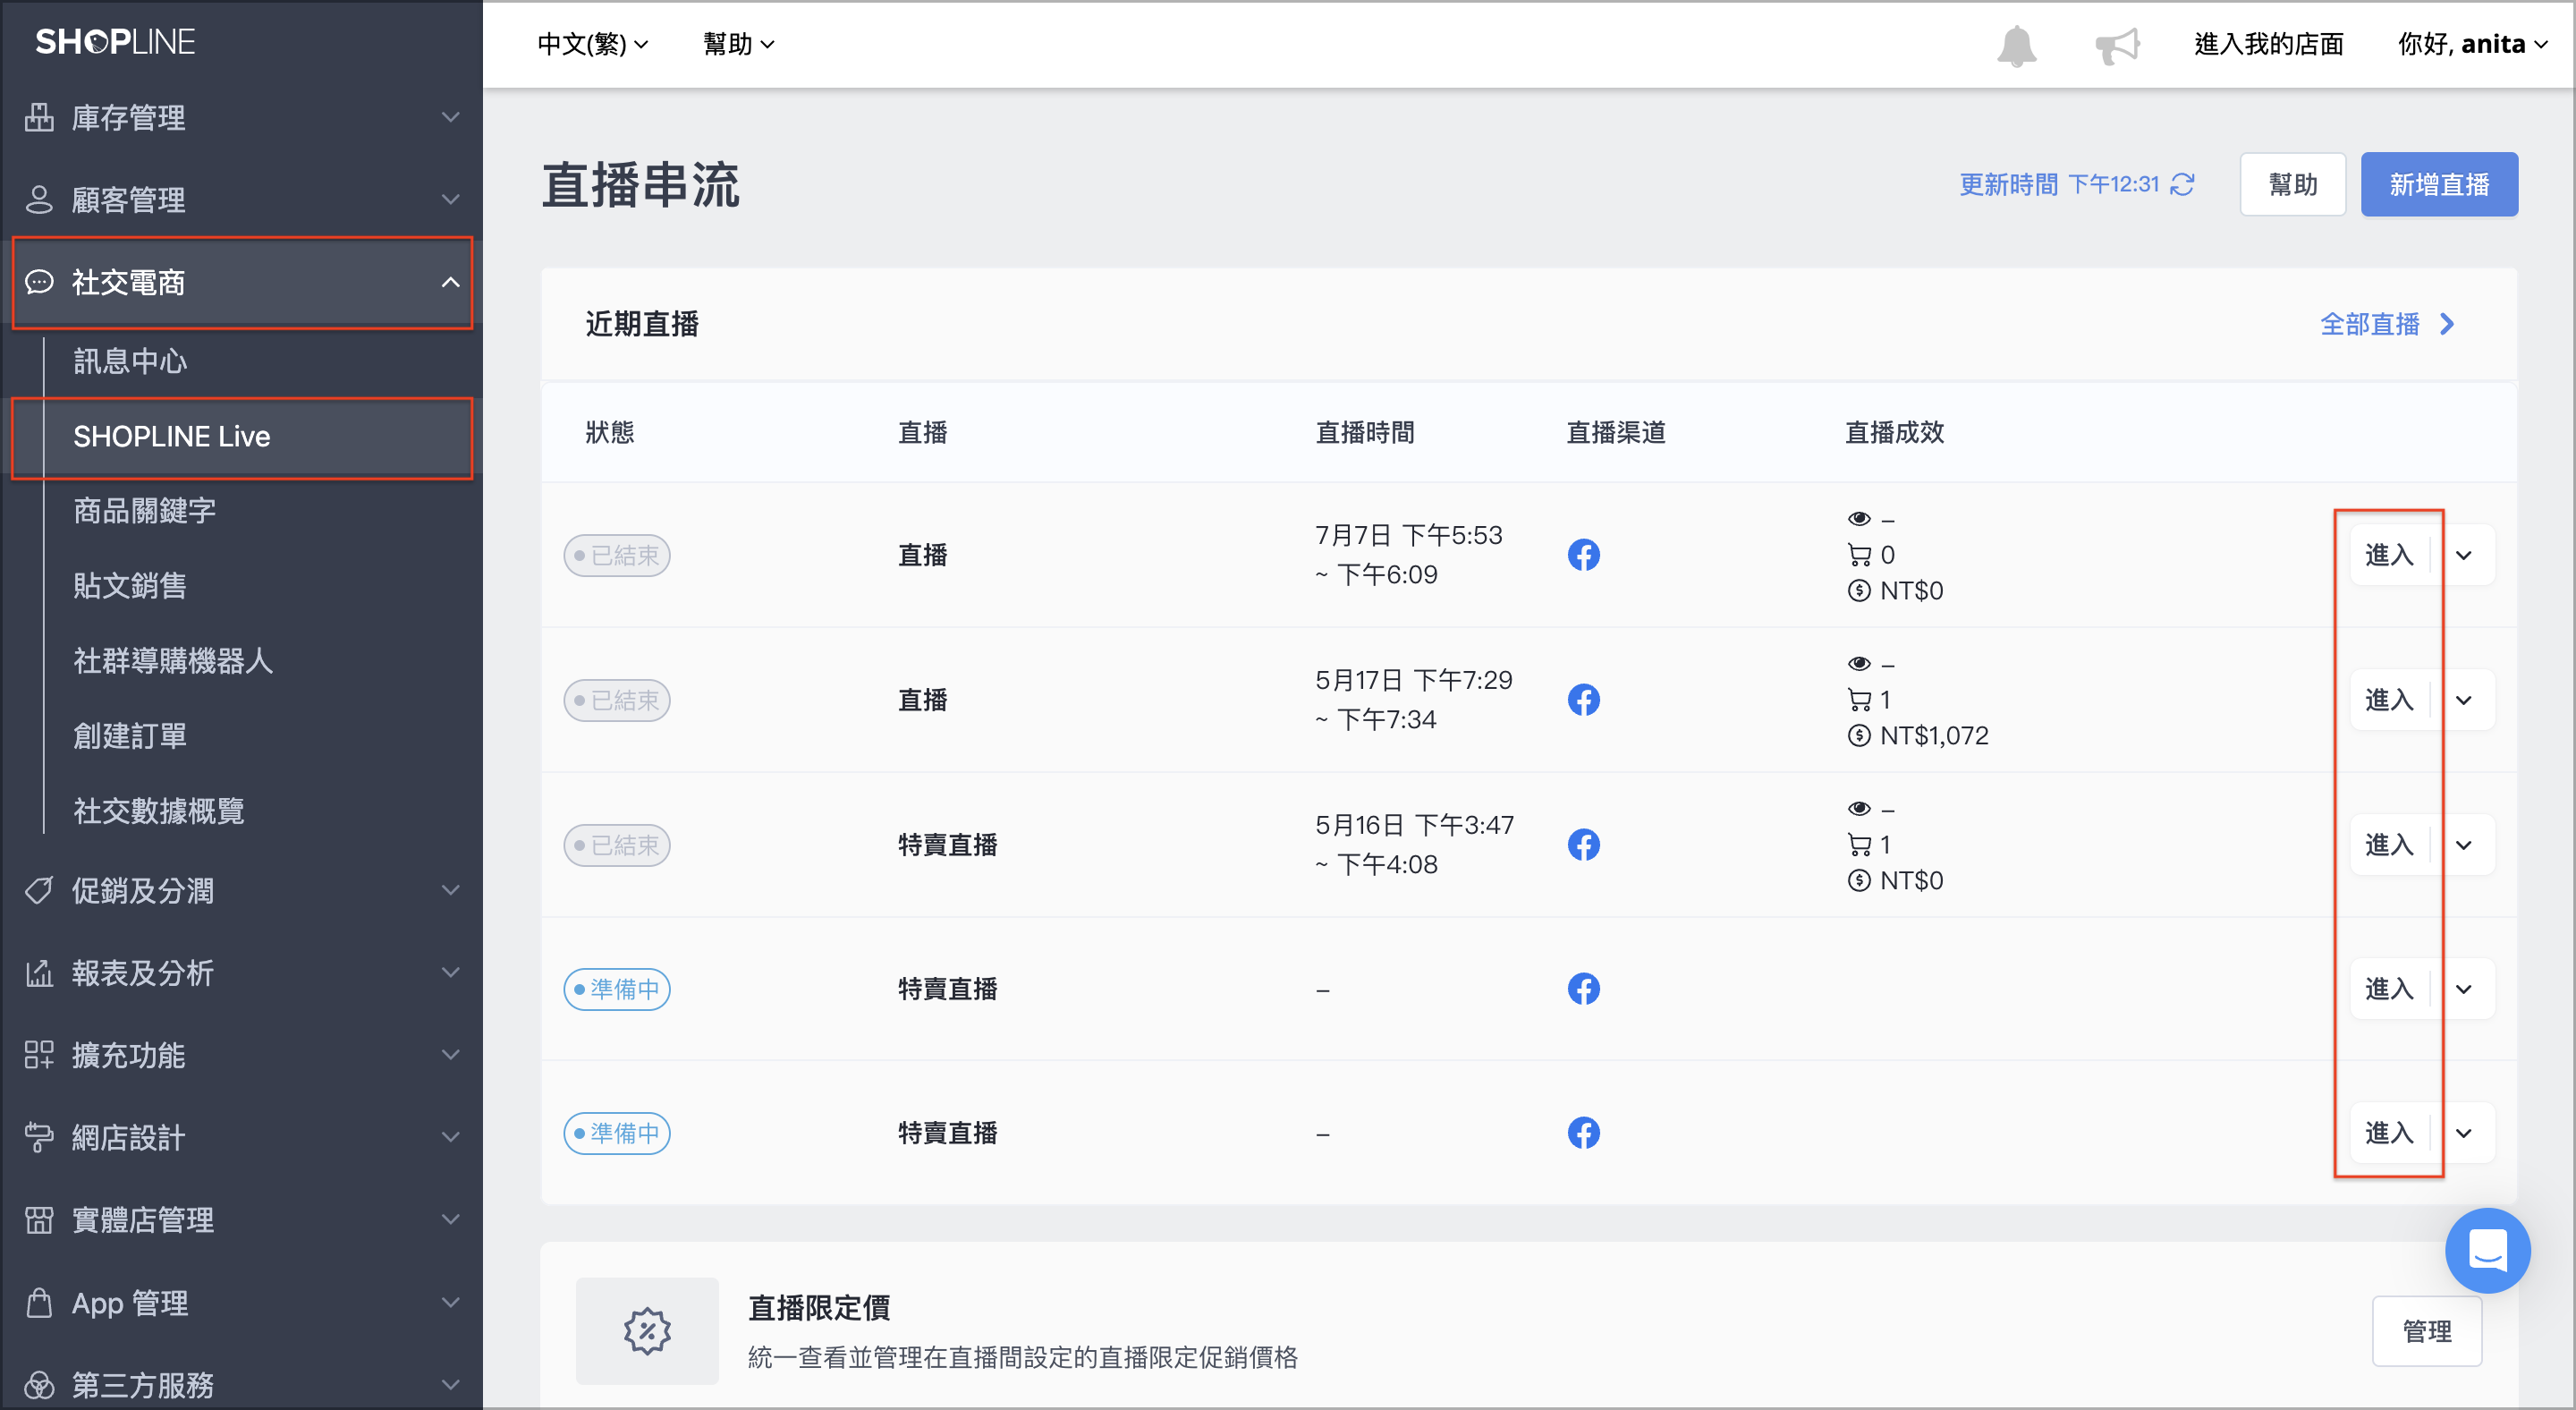Open 社交數據概覽 in the sidebar
The height and width of the screenshot is (1410, 2576).
coord(159,811)
